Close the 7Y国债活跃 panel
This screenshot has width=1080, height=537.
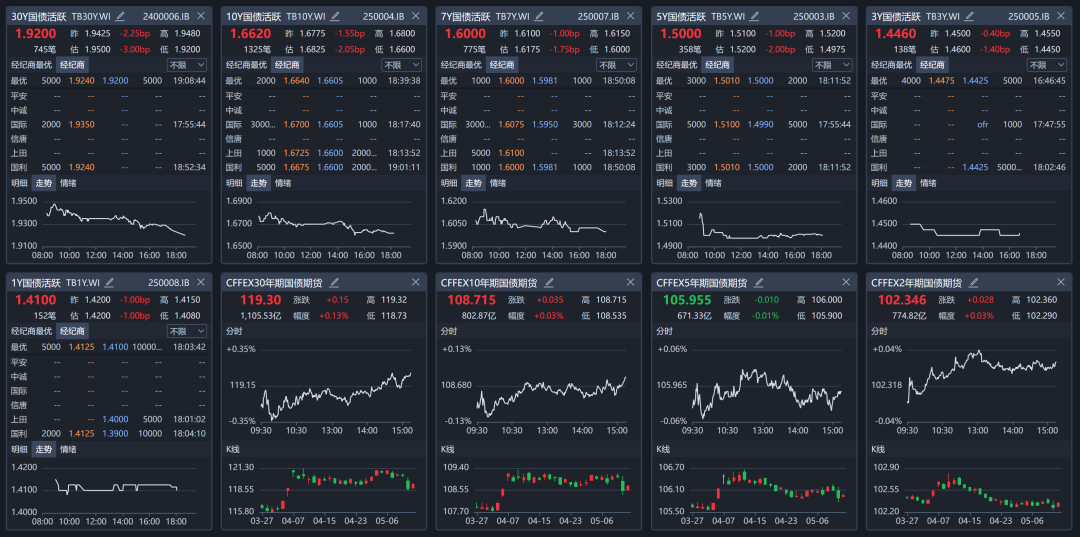(x=630, y=16)
